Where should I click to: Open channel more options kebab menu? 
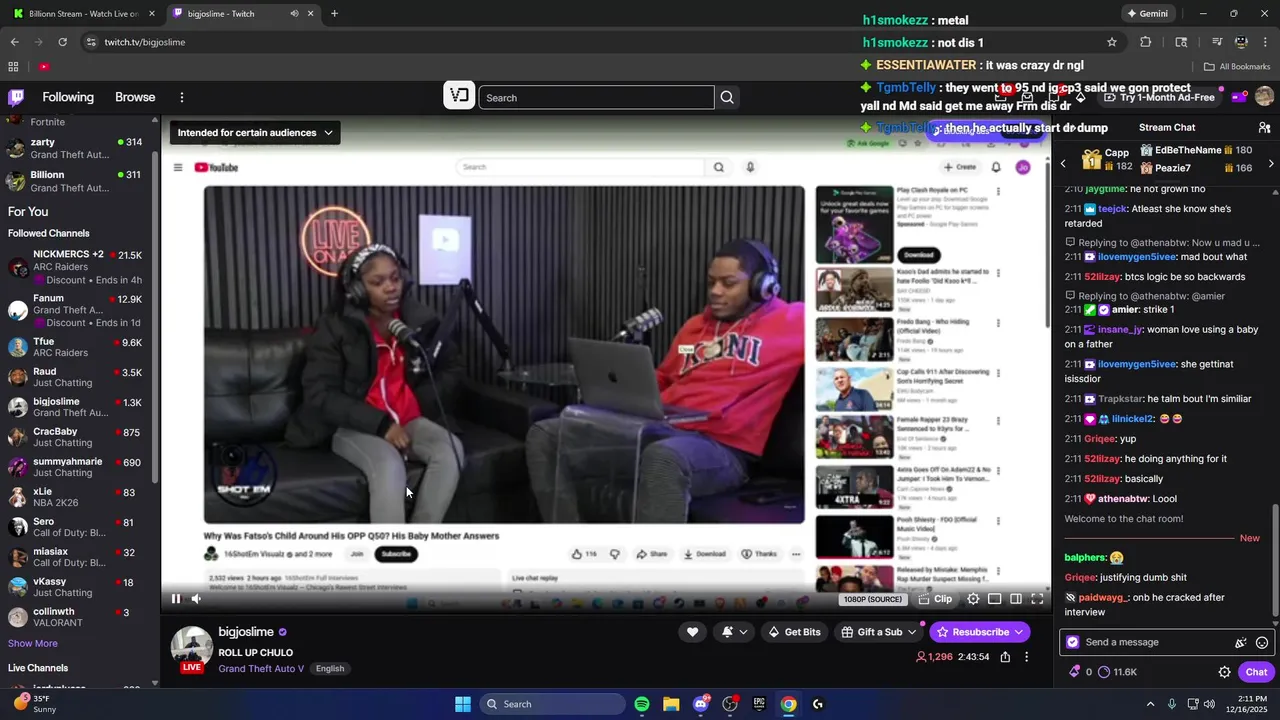(x=1026, y=657)
